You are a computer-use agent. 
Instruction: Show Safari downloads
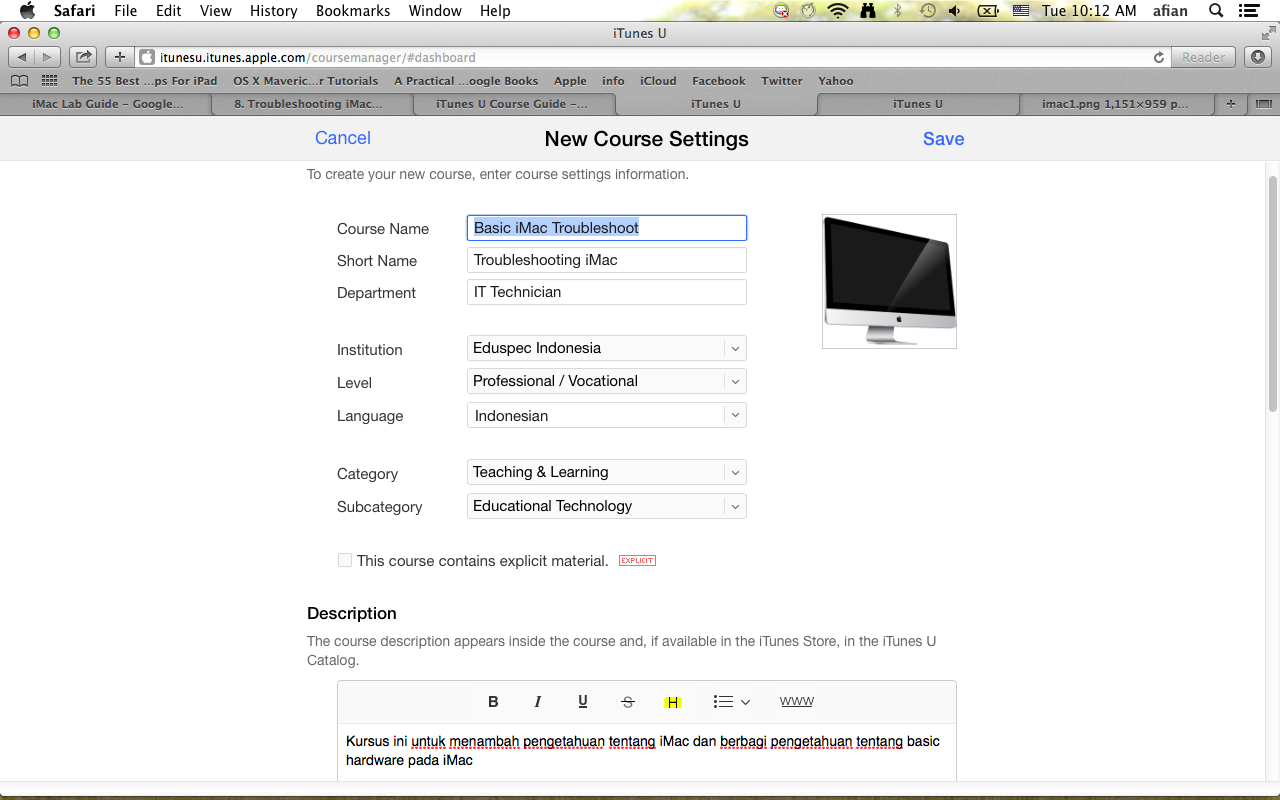tap(1257, 57)
